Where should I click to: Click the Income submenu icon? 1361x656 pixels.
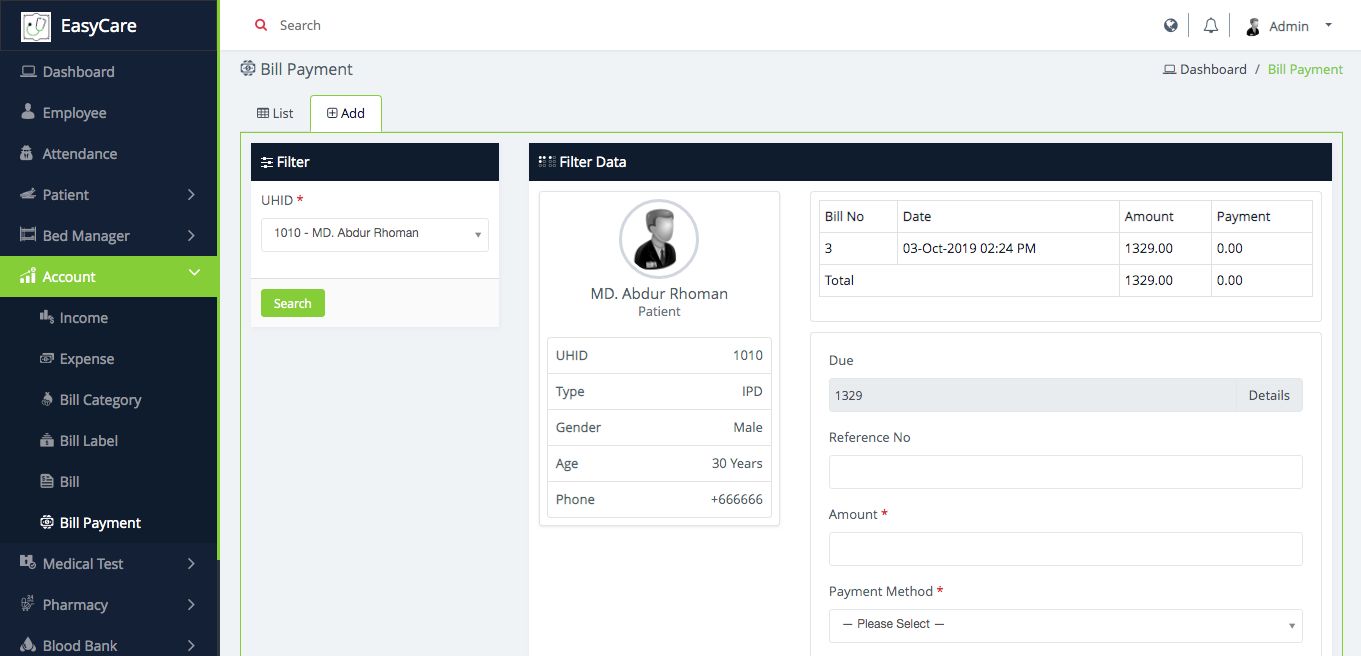[46, 317]
